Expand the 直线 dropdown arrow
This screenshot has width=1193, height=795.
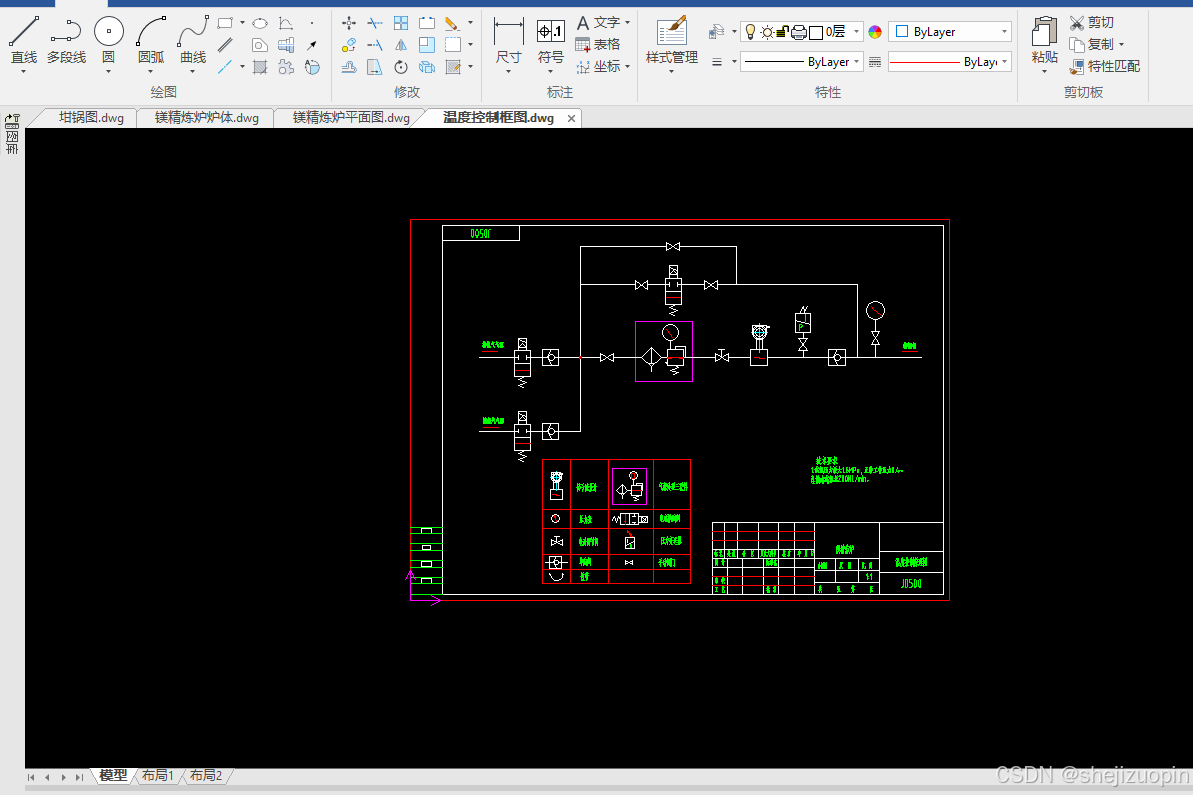pos(24,72)
